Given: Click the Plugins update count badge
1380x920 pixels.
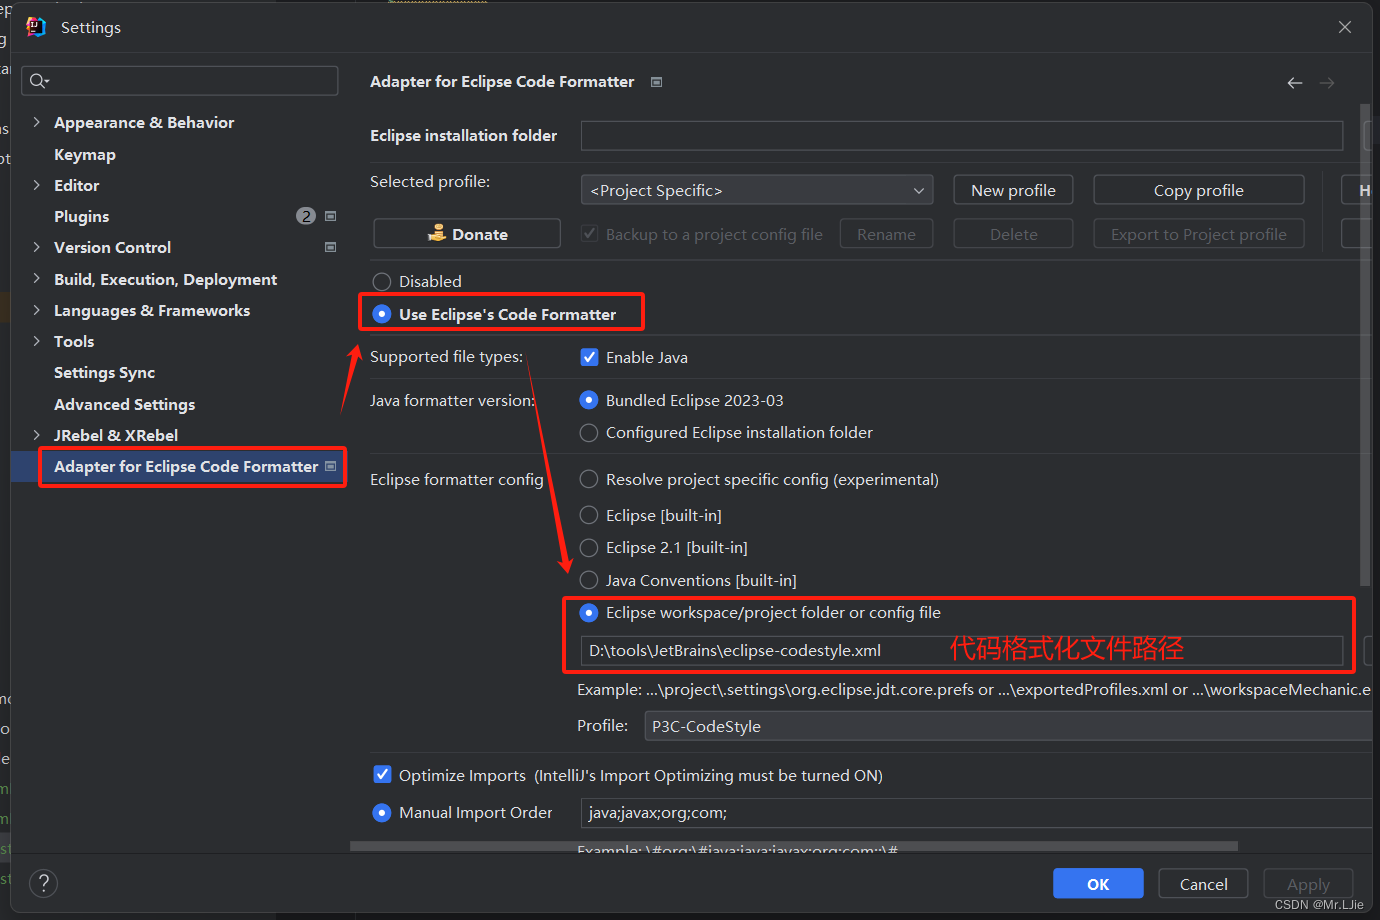Looking at the screenshot, I should click(306, 216).
